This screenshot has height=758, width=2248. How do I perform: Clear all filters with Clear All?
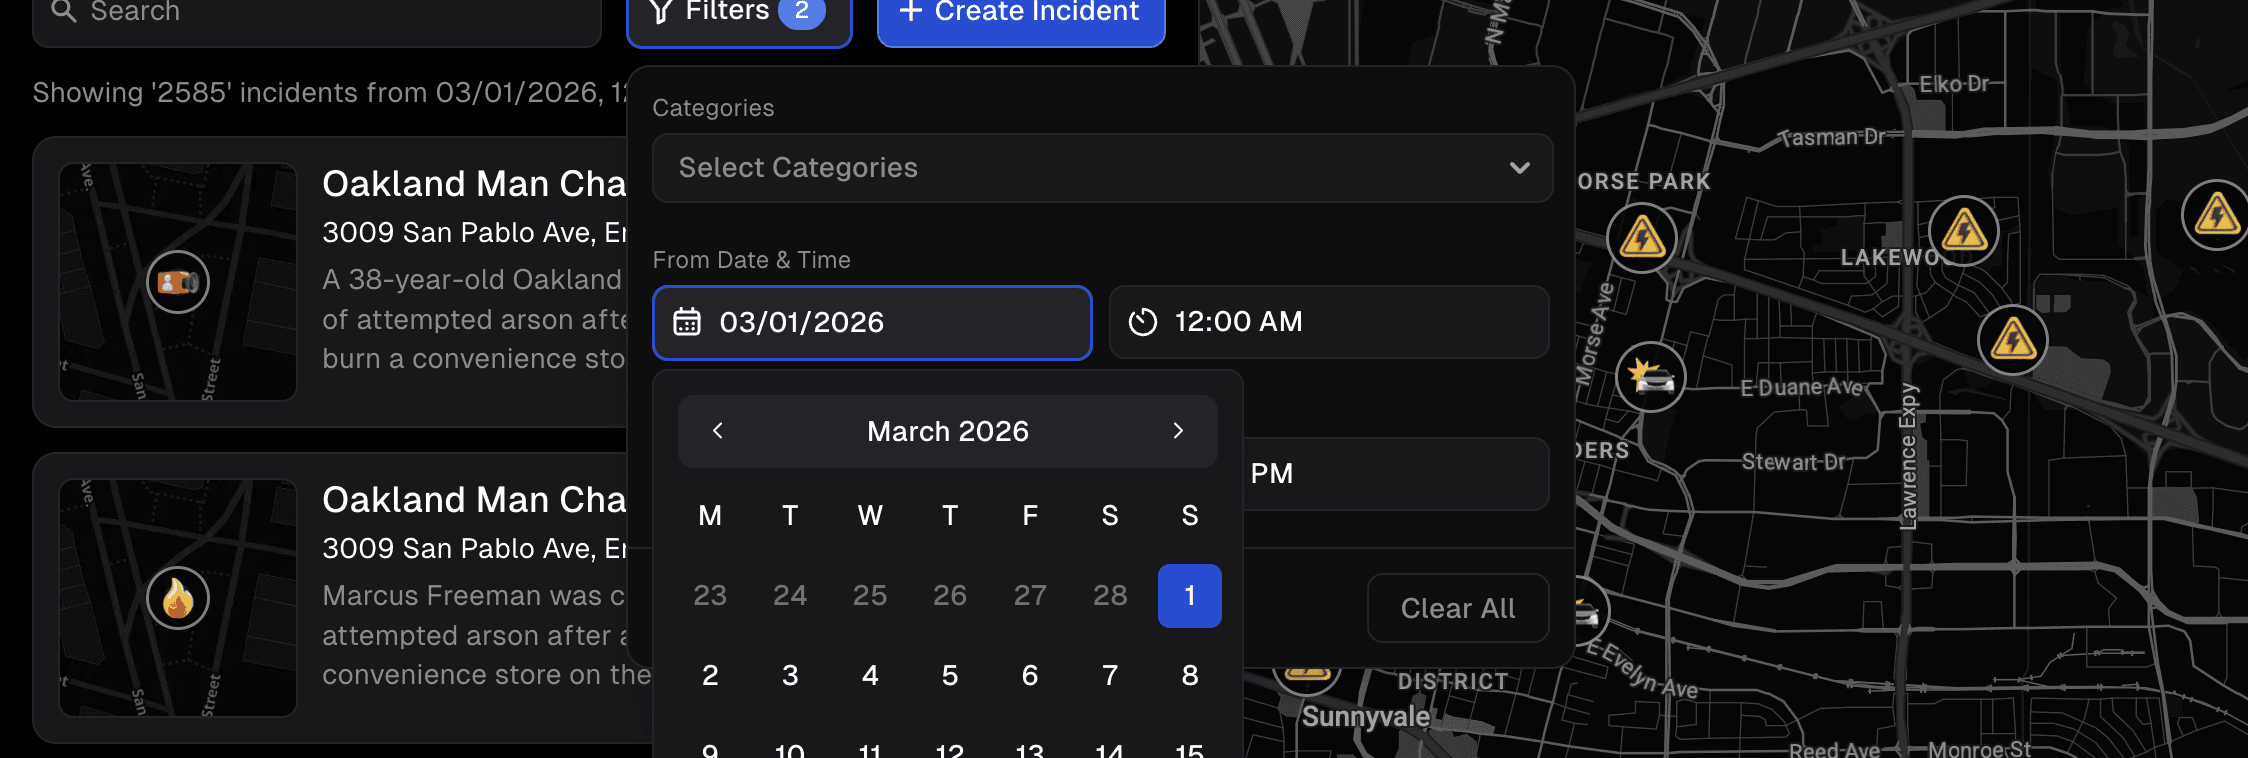(x=1458, y=608)
